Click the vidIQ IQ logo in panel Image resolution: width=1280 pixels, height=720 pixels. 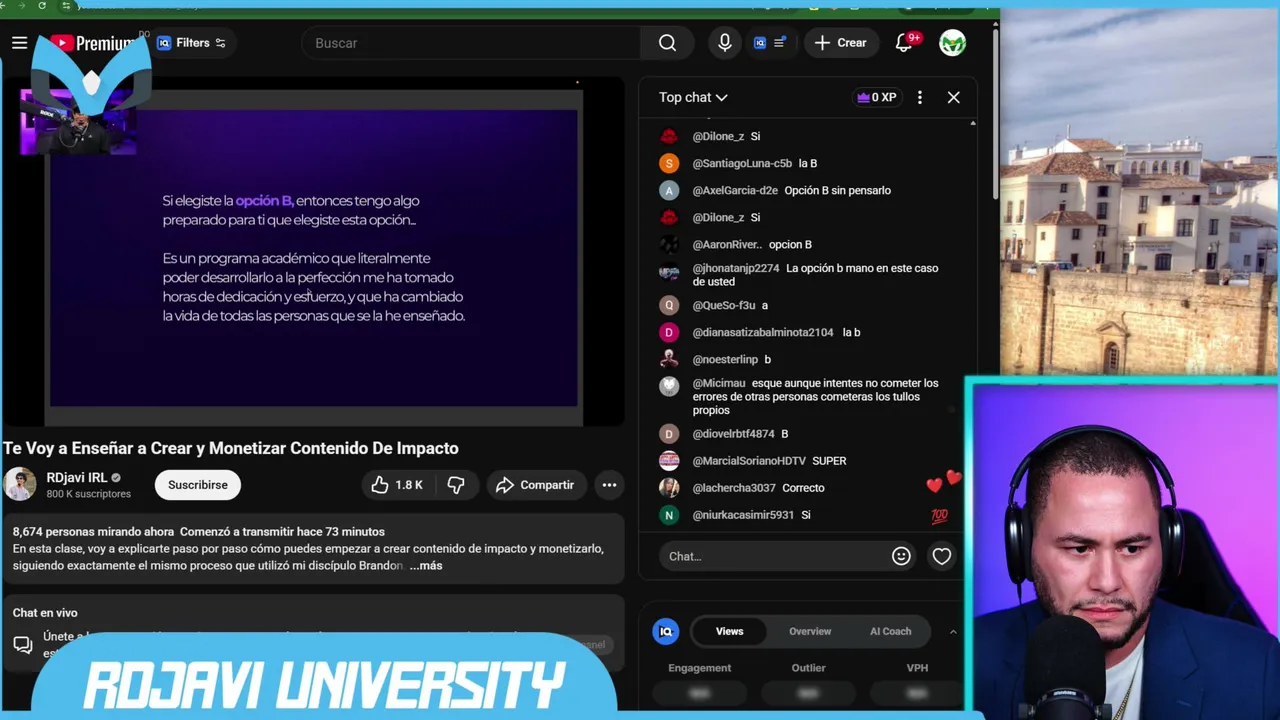[666, 631]
